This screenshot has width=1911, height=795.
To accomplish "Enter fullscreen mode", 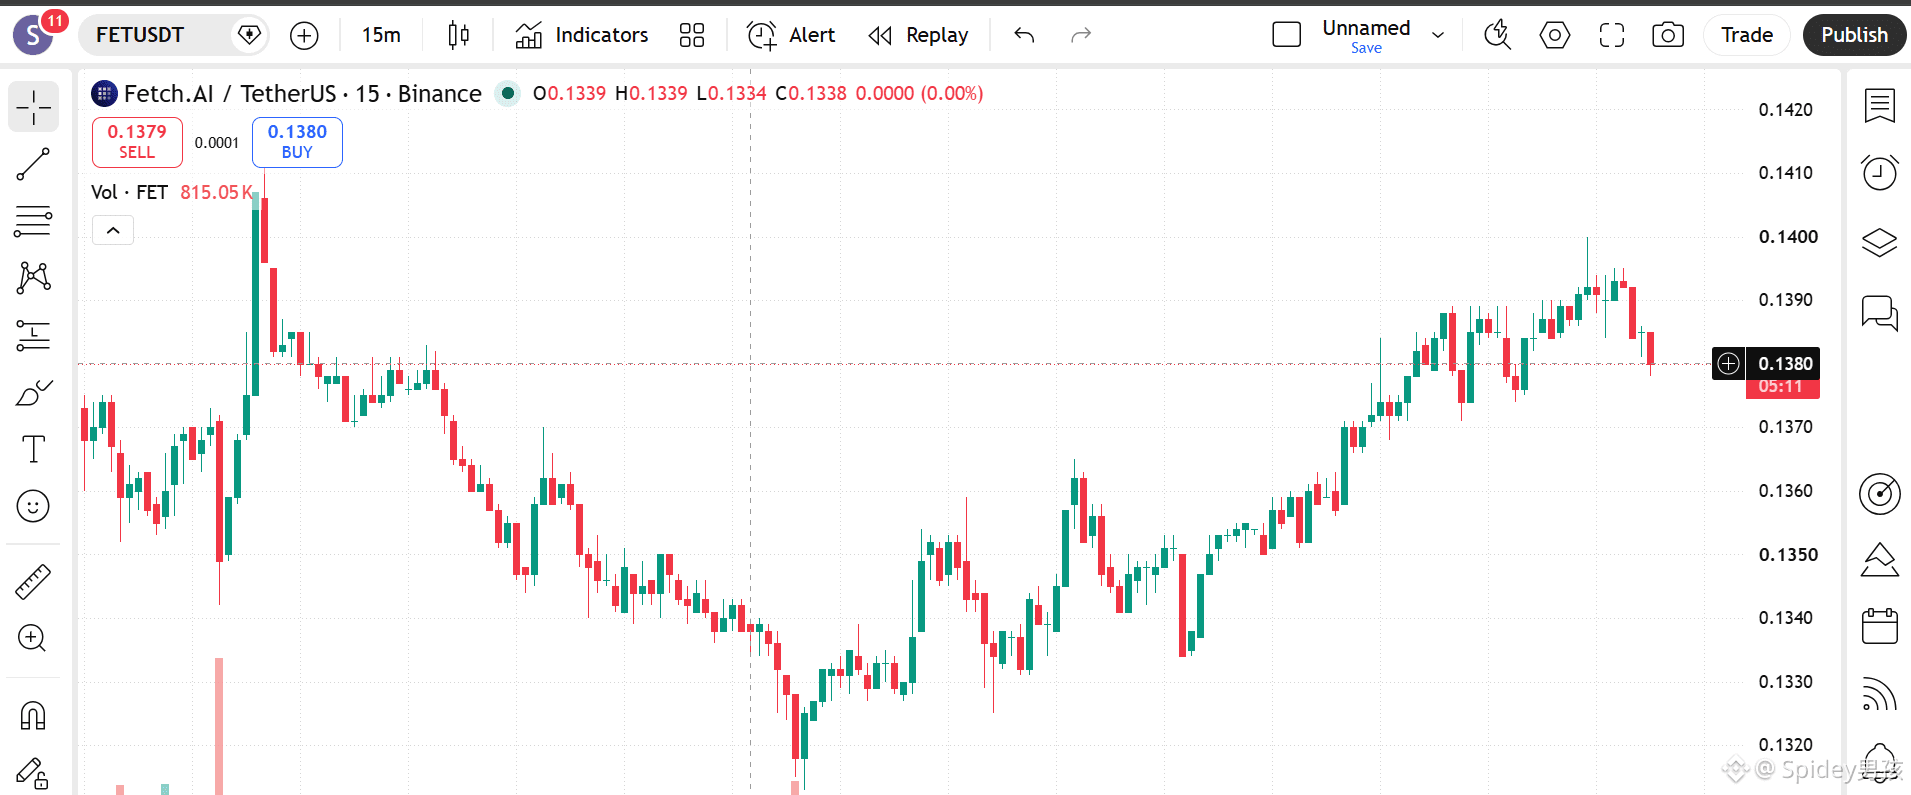I will tap(1612, 35).
